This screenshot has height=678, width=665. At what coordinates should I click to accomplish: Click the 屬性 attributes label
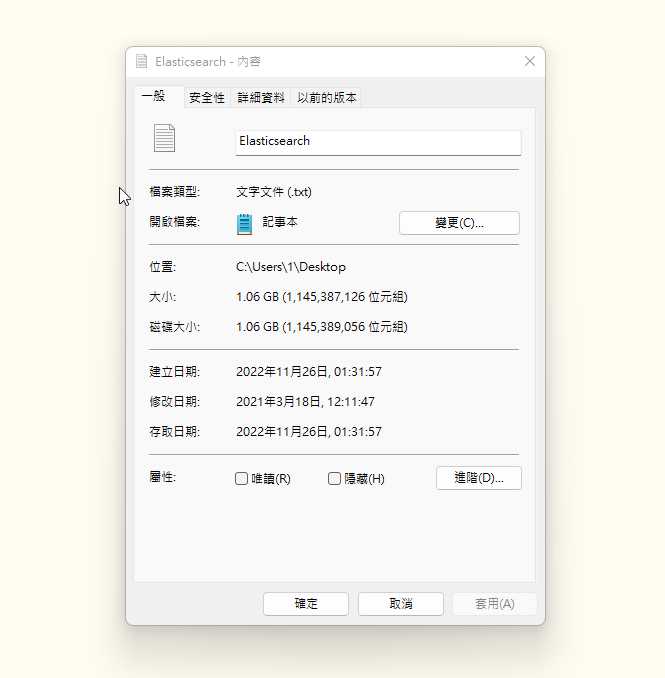coord(163,477)
